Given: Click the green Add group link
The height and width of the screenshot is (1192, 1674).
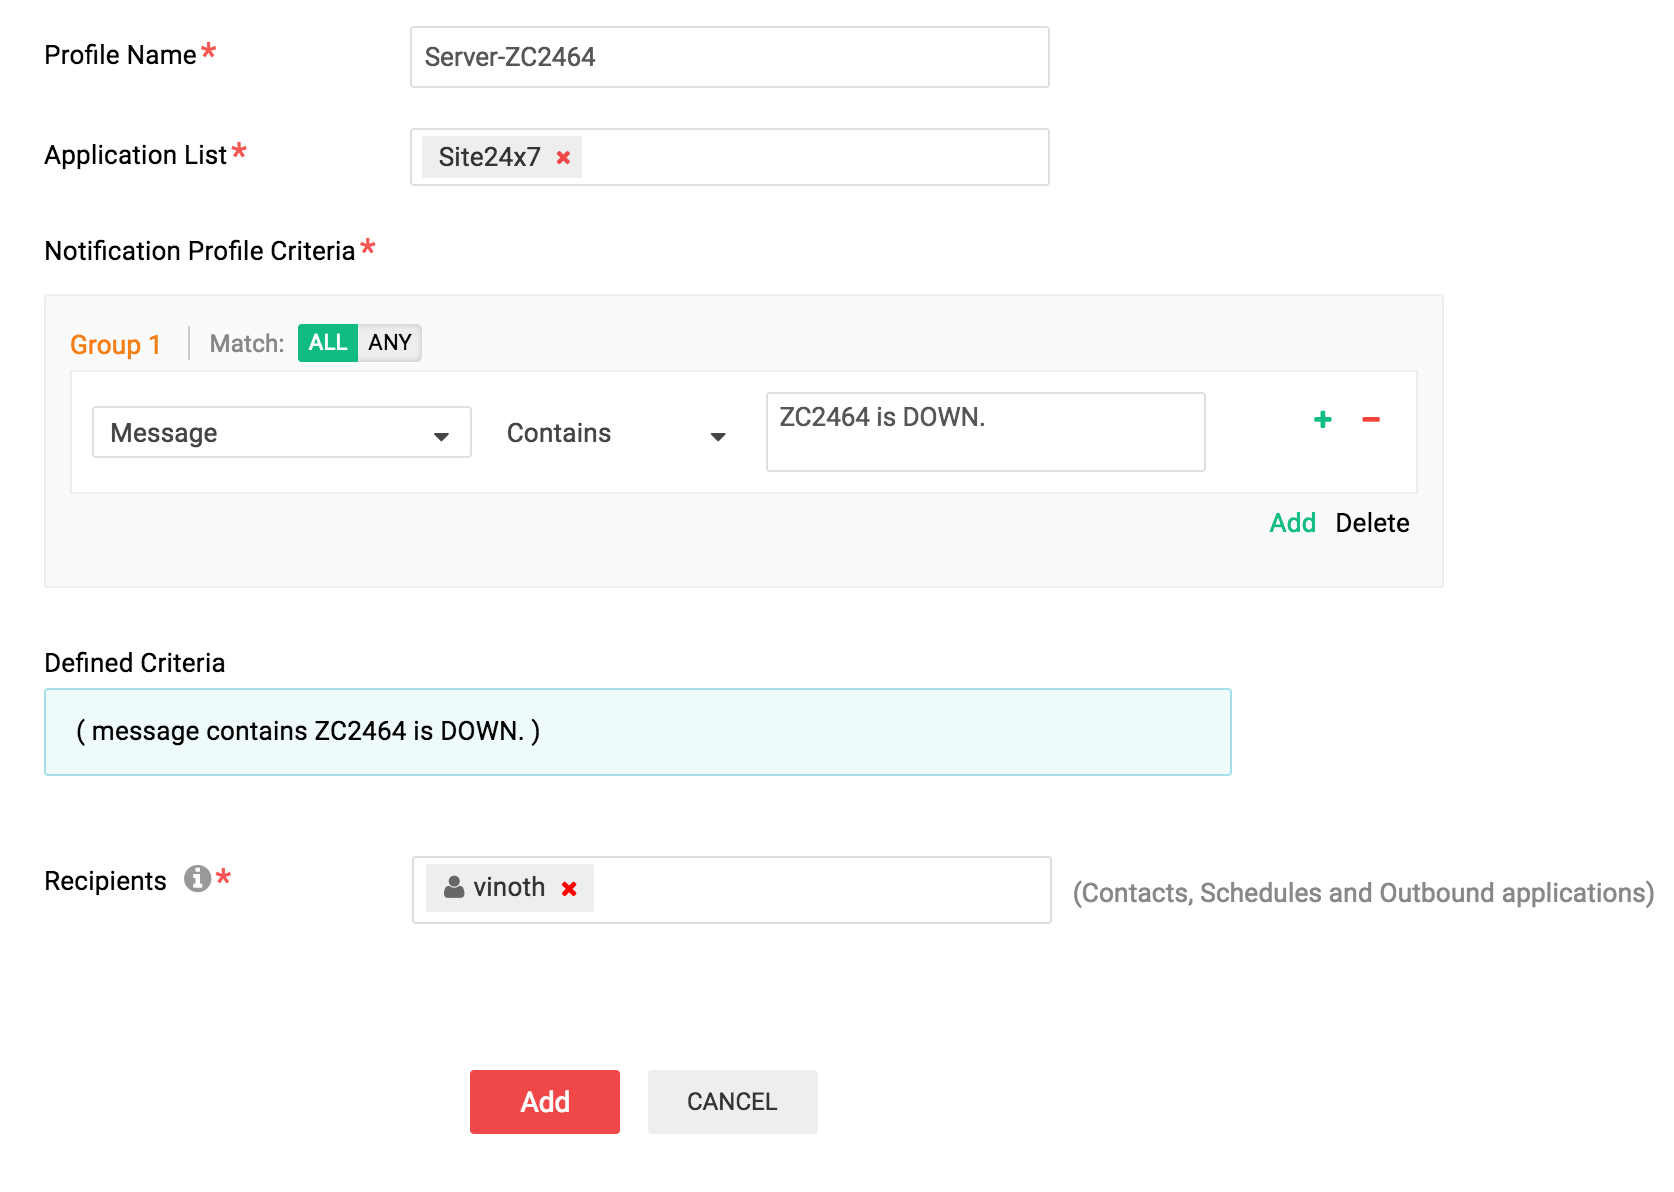Looking at the screenshot, I should coord(1292,523).
